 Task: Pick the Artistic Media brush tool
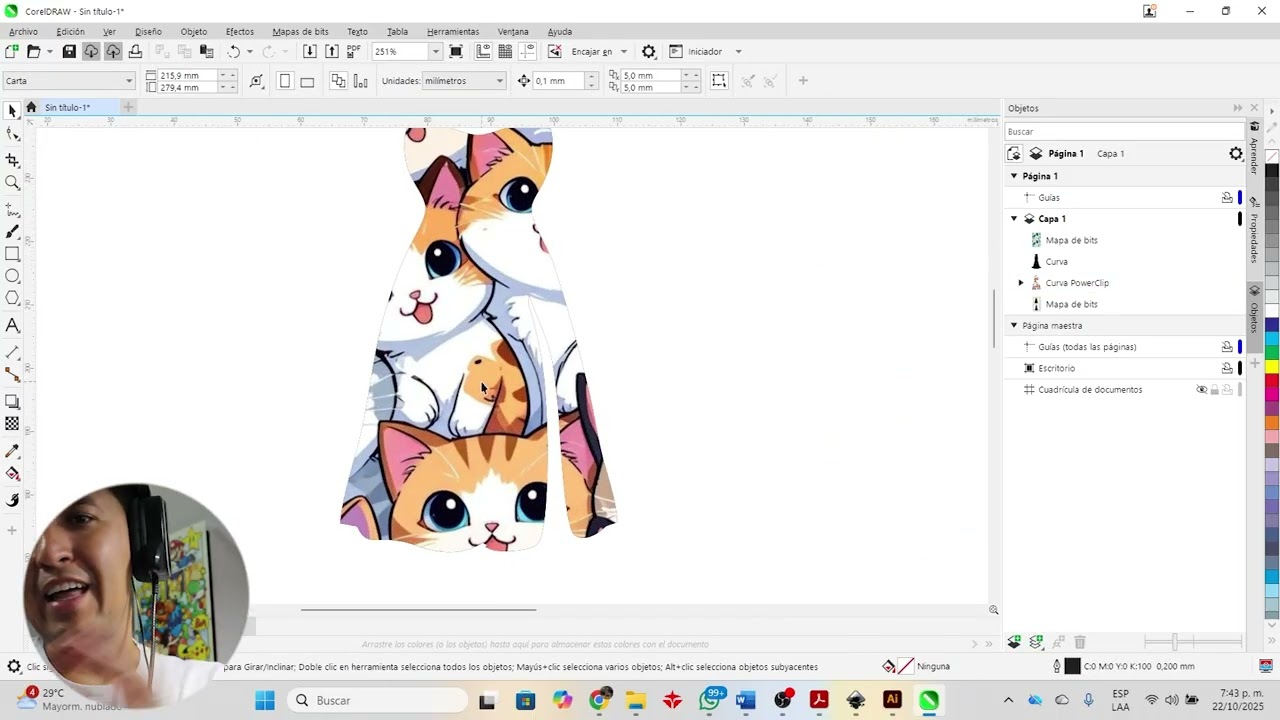point(12,232)
